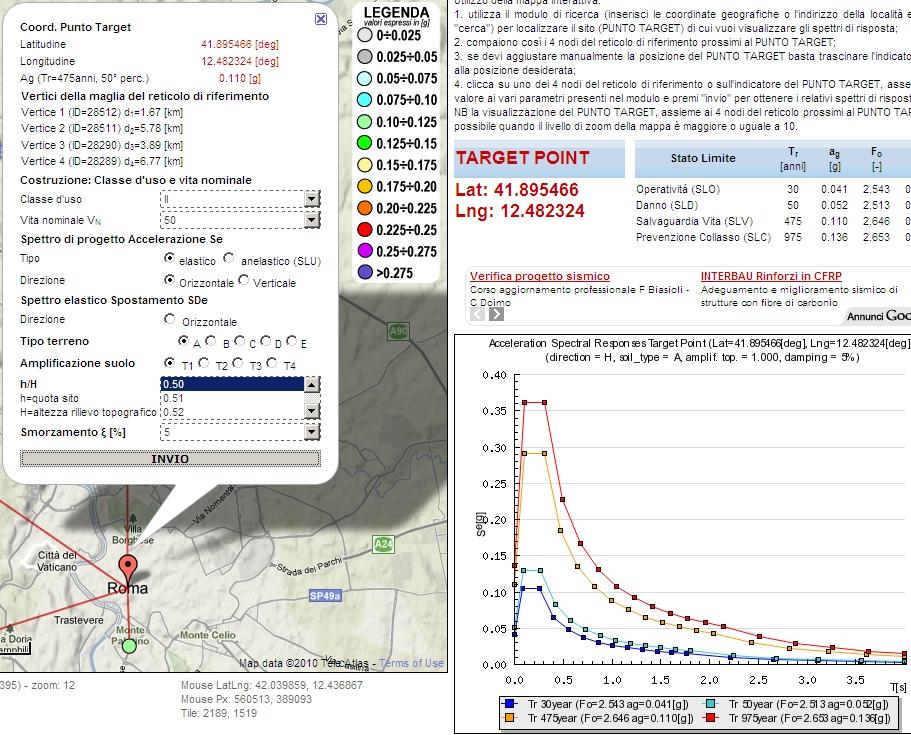Click Città del Vaticano map label
Image resolution: width=911 pixels, height=735 pixels.
click(57, 561)
